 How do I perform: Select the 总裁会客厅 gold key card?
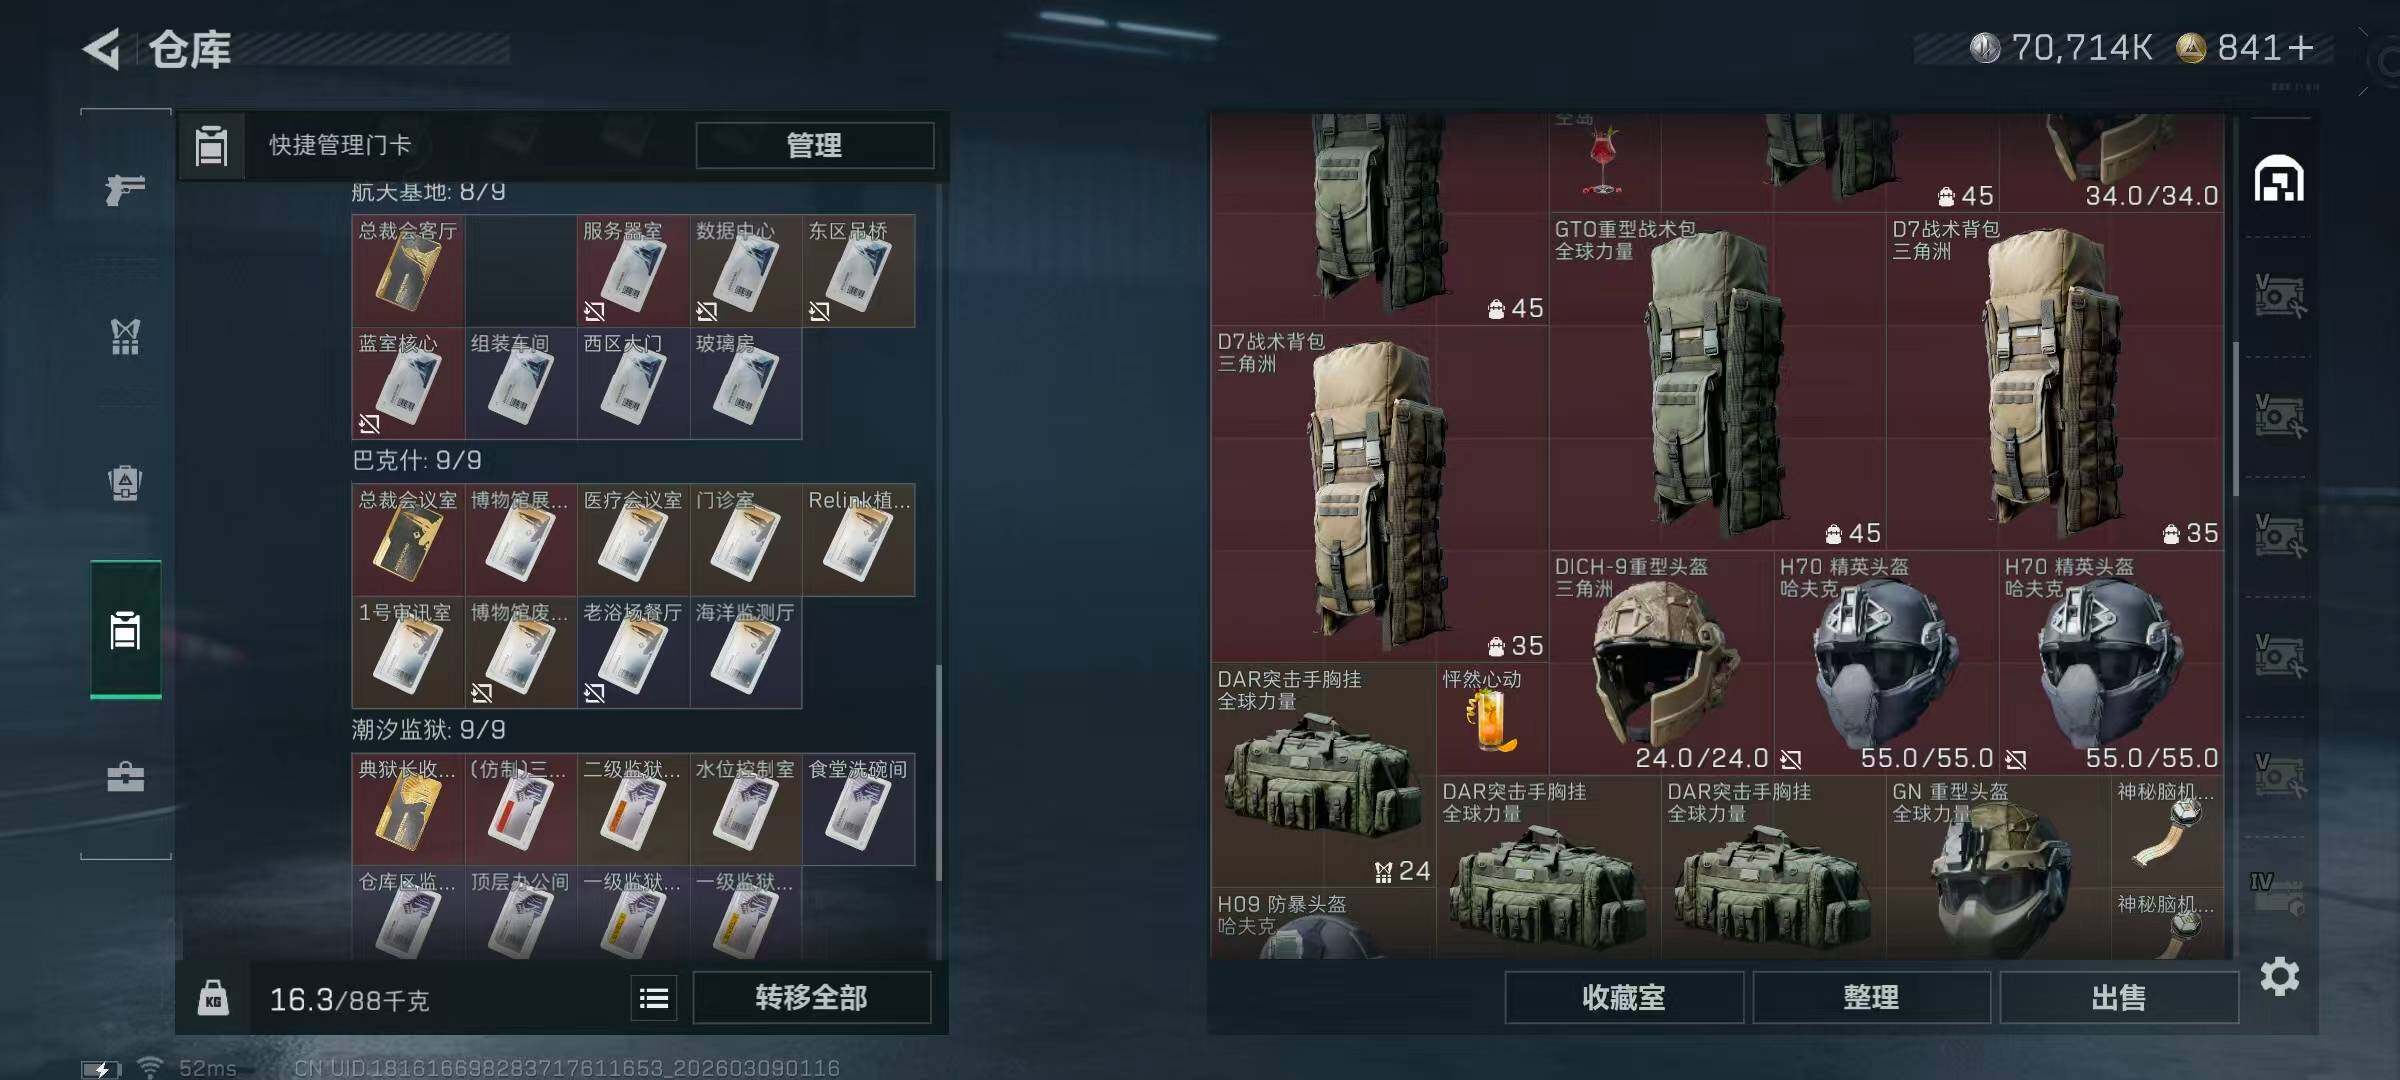tap(408, 270)
